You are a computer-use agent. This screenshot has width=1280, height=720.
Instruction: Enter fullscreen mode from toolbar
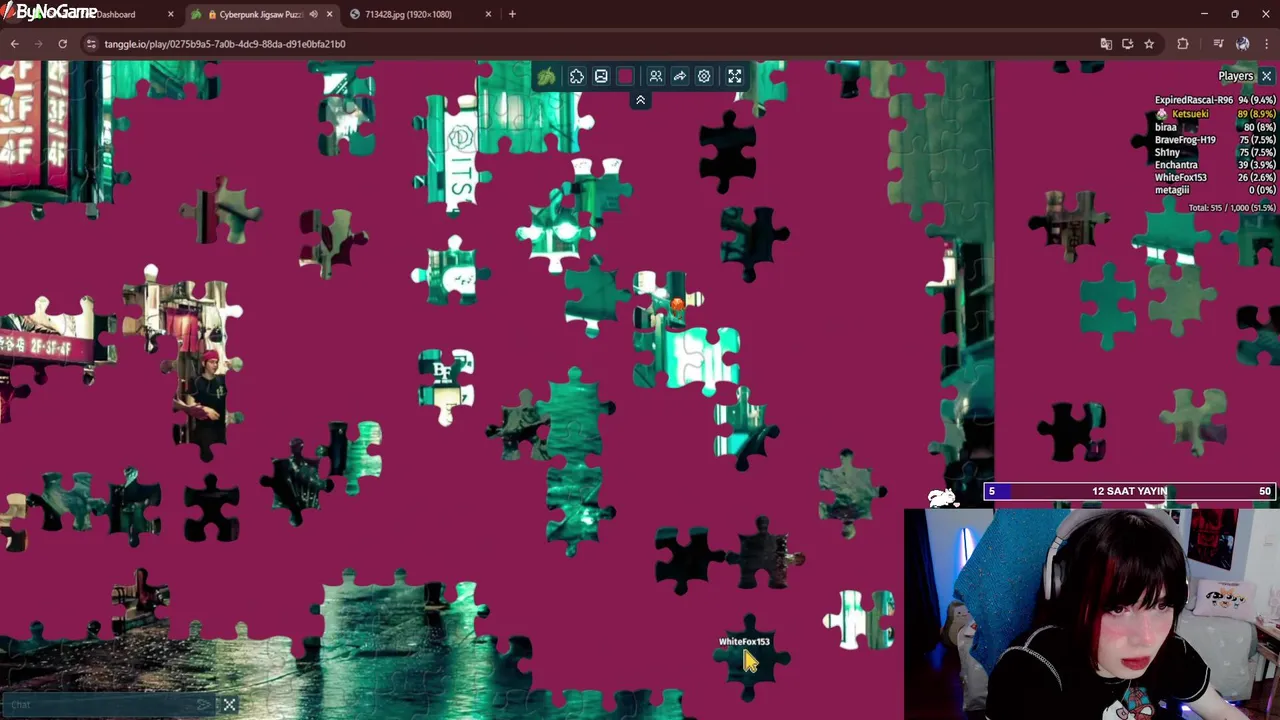[734, 76]
